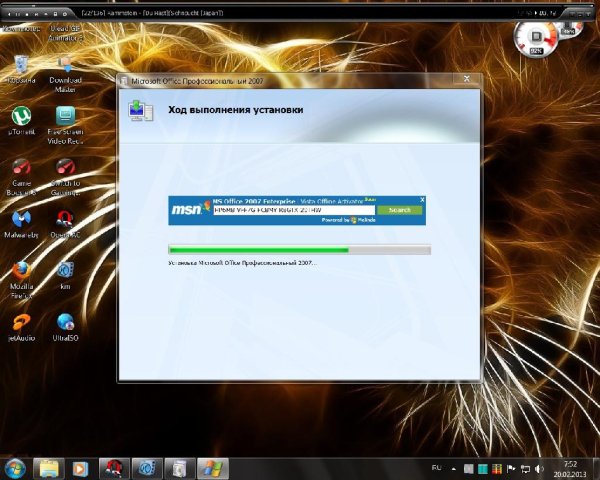Switch to the red Opera taskbar button
This screenshot has height=480, width=600.
(114, 469)
